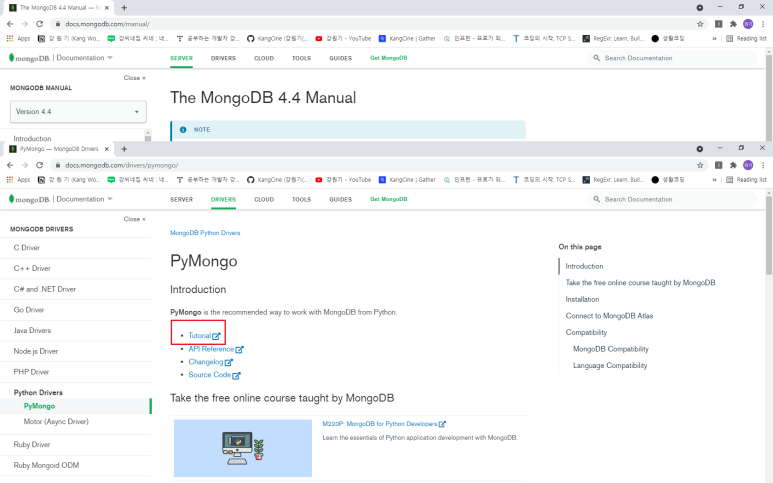Open Chrome three-dot menu in Manual window

pos(763,24)
